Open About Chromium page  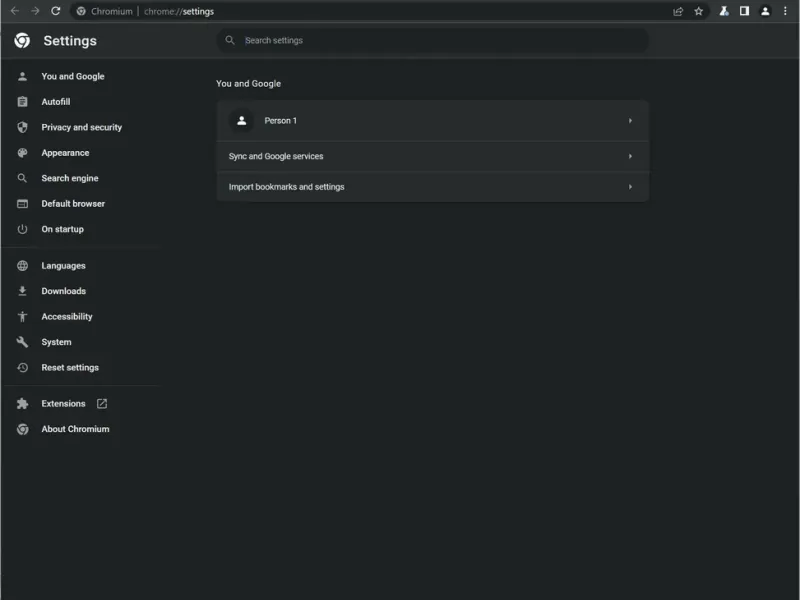pyautogui.click(x=75, y=429)
